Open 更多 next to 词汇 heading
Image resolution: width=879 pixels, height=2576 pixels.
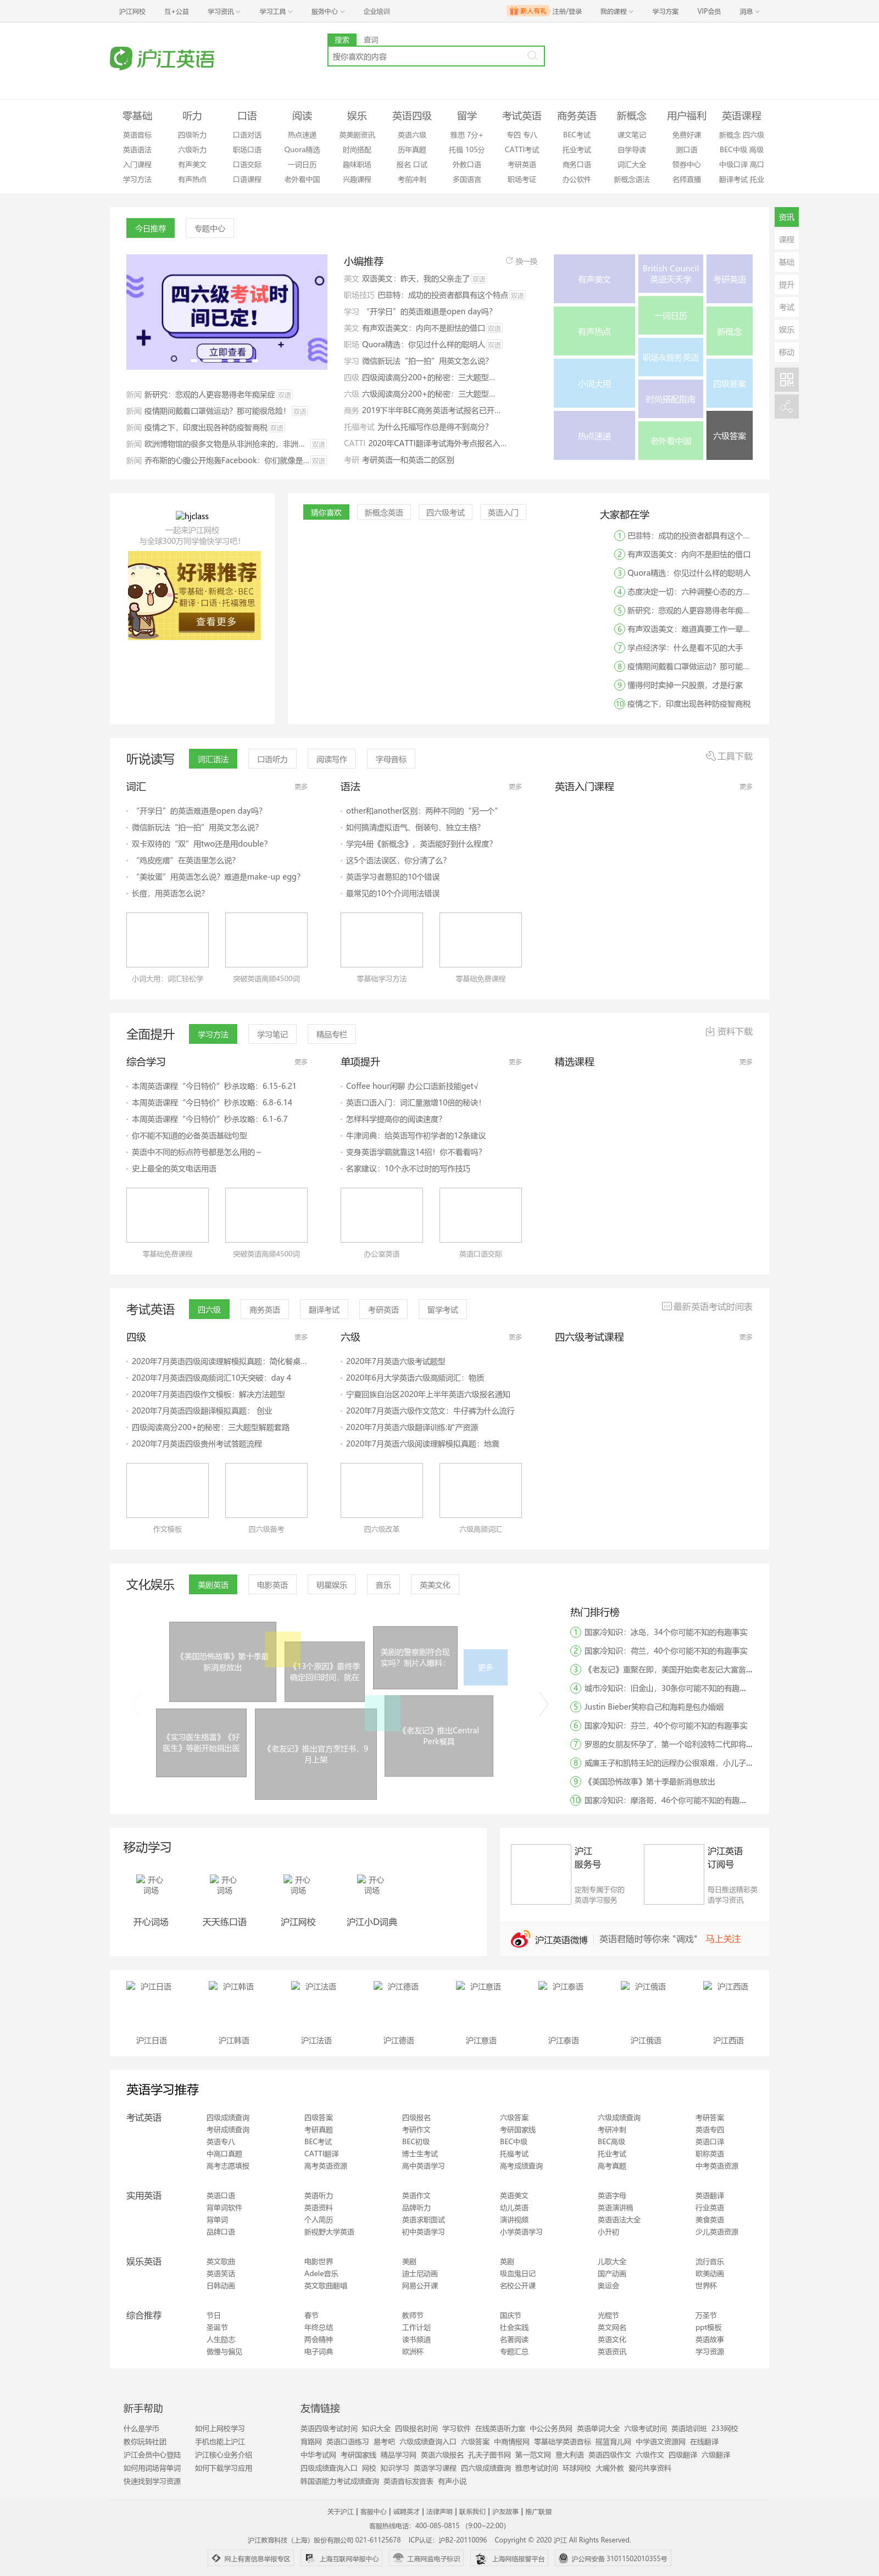pyautogui.click(x=301, y=787)
